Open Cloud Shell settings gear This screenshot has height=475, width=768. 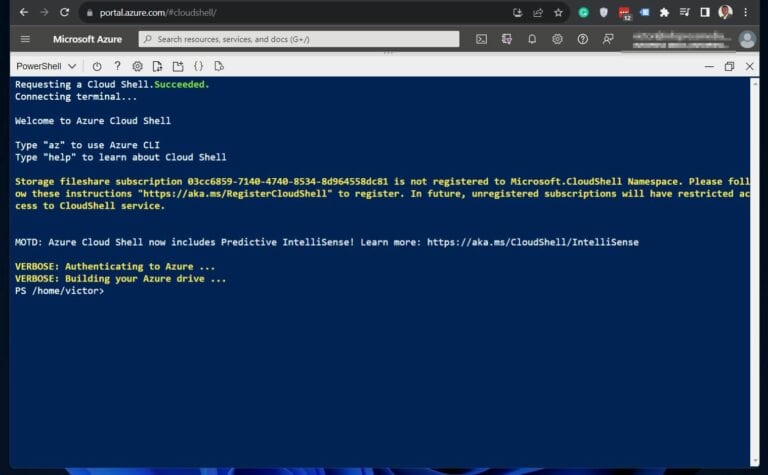(x=138, y=66)
